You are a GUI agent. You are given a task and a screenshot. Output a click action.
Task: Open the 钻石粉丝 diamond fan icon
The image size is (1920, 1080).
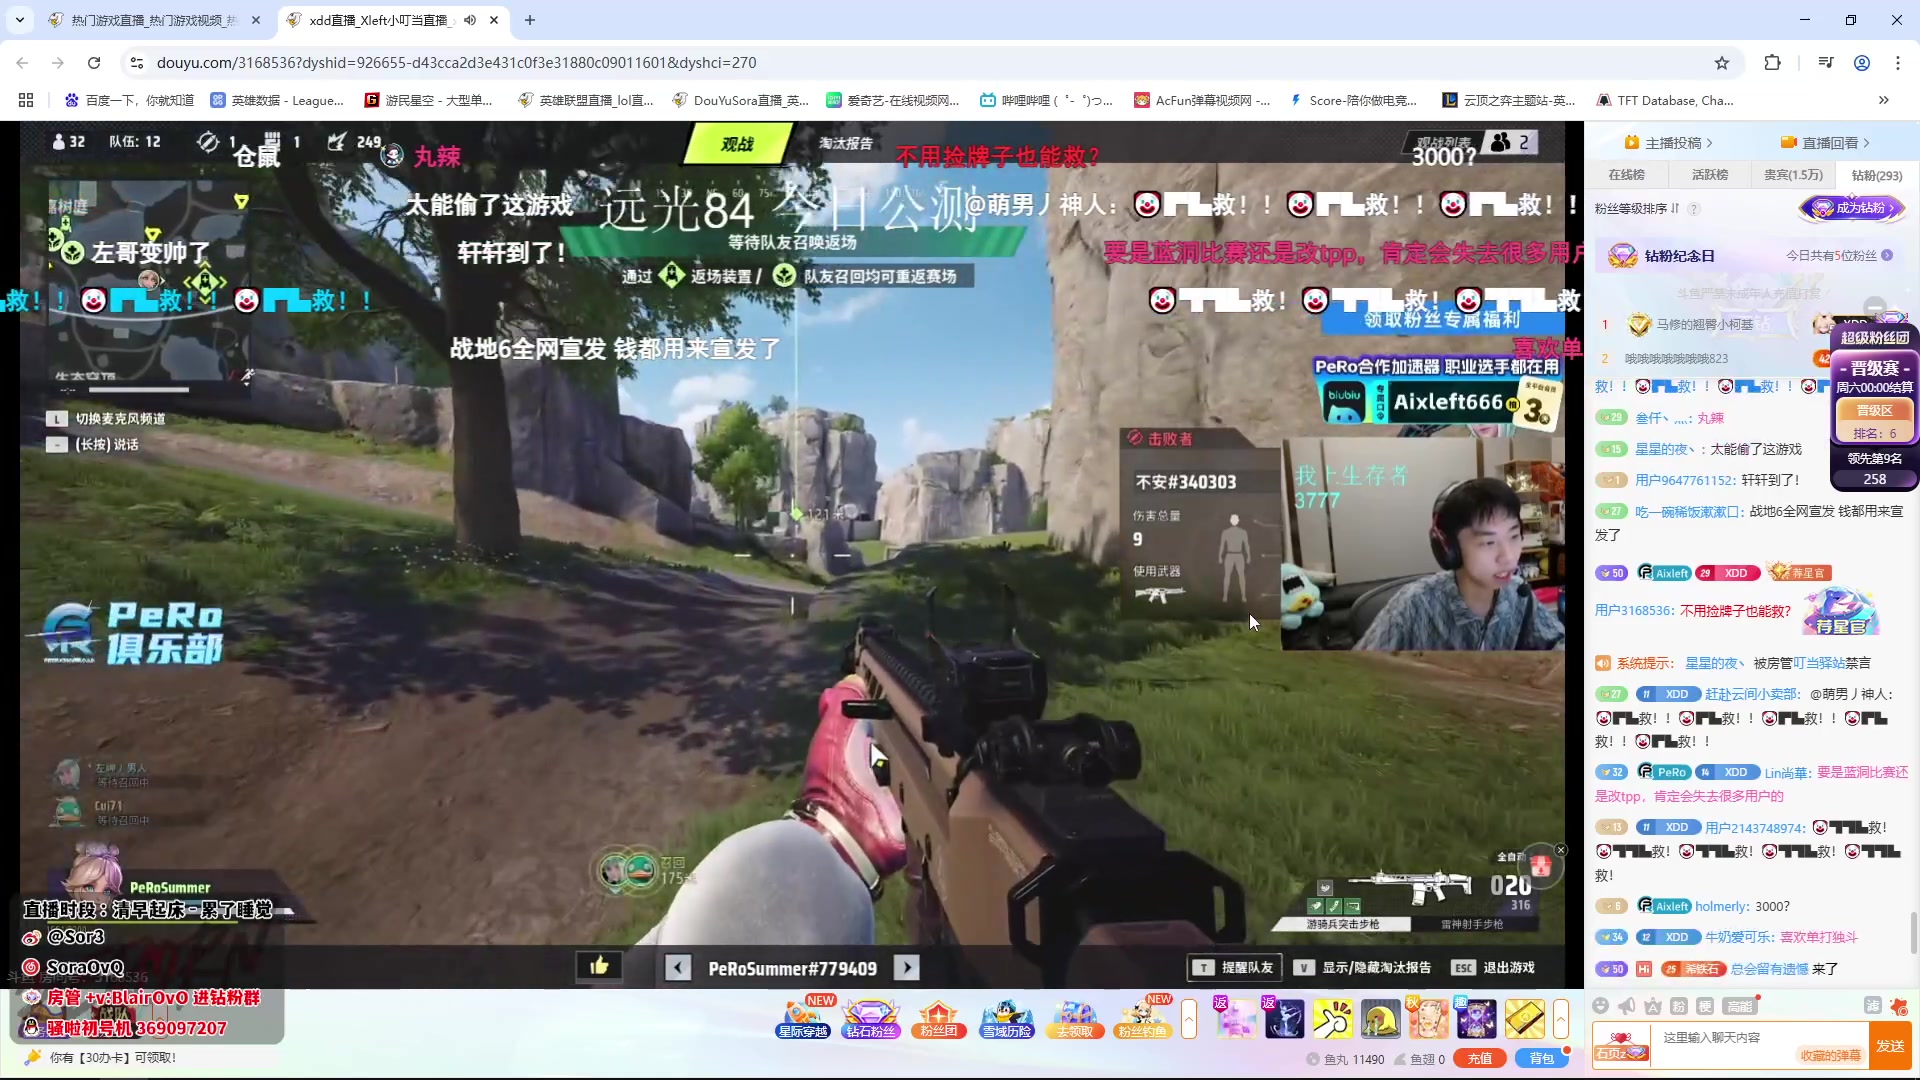click(x=871, y=1018)
